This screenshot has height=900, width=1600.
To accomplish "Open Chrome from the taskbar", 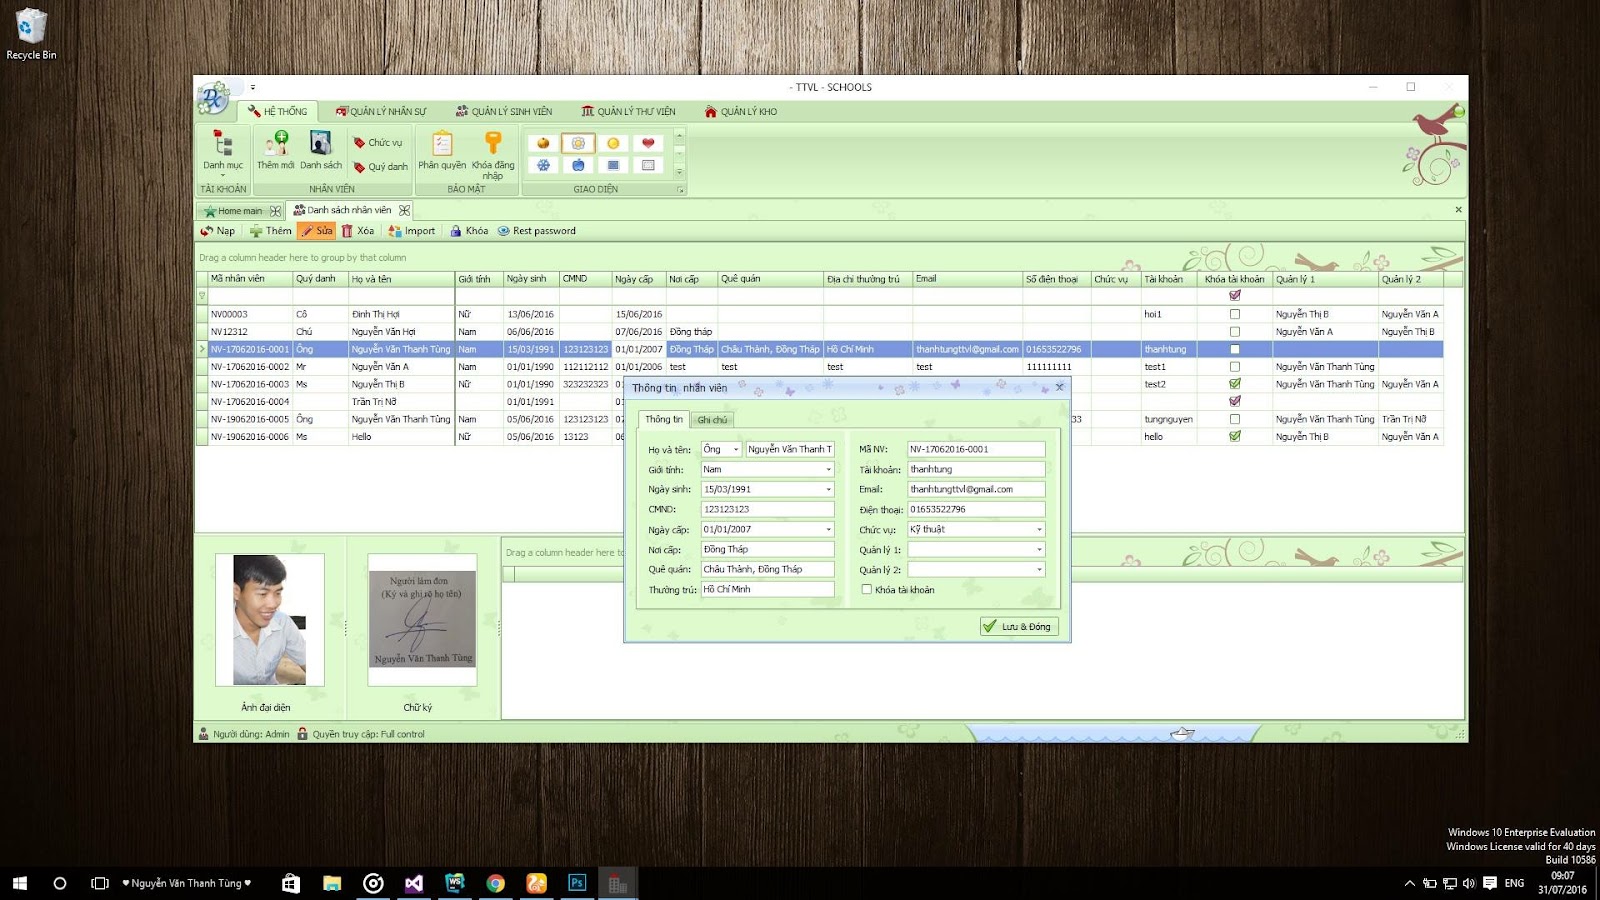I will click(495, 883).
